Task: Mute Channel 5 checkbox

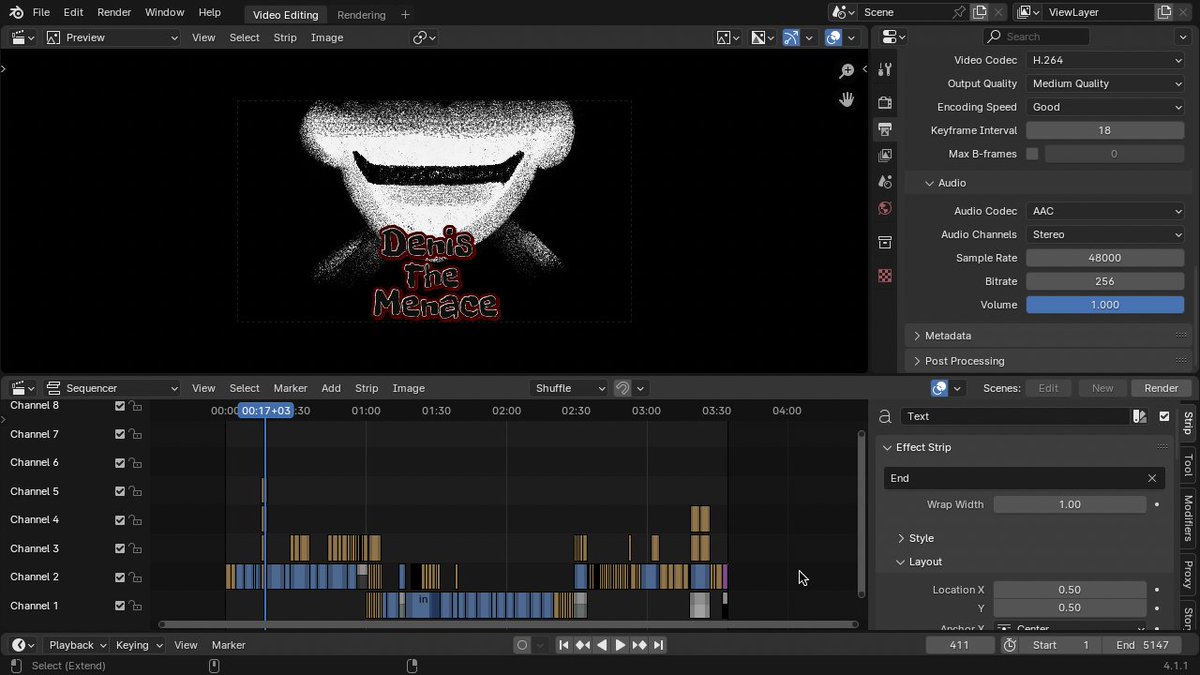Action: pyautogui.click(x=120, y=491)
